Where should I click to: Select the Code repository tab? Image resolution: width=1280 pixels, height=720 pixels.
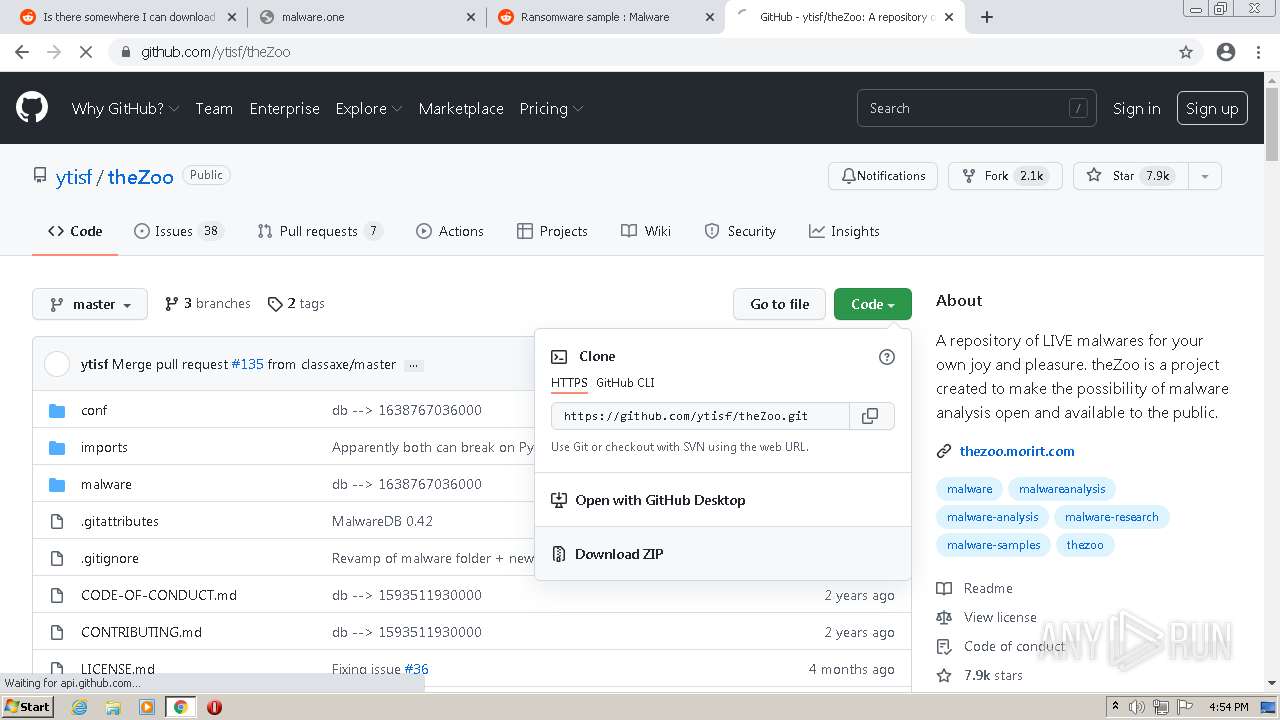click(75, 231)
